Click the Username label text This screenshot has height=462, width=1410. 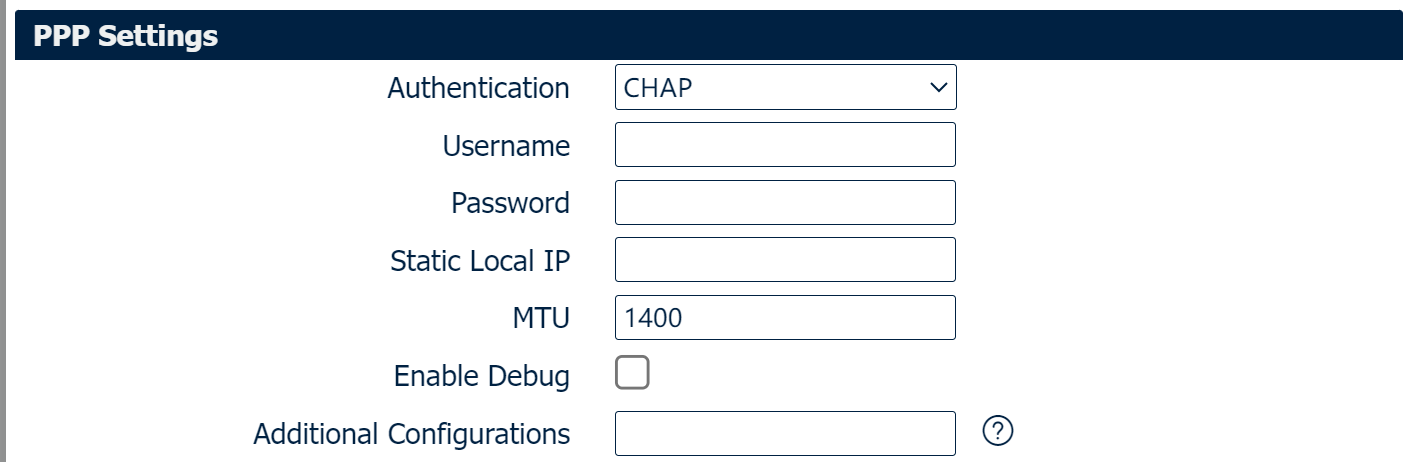click(x=506, y=146)
